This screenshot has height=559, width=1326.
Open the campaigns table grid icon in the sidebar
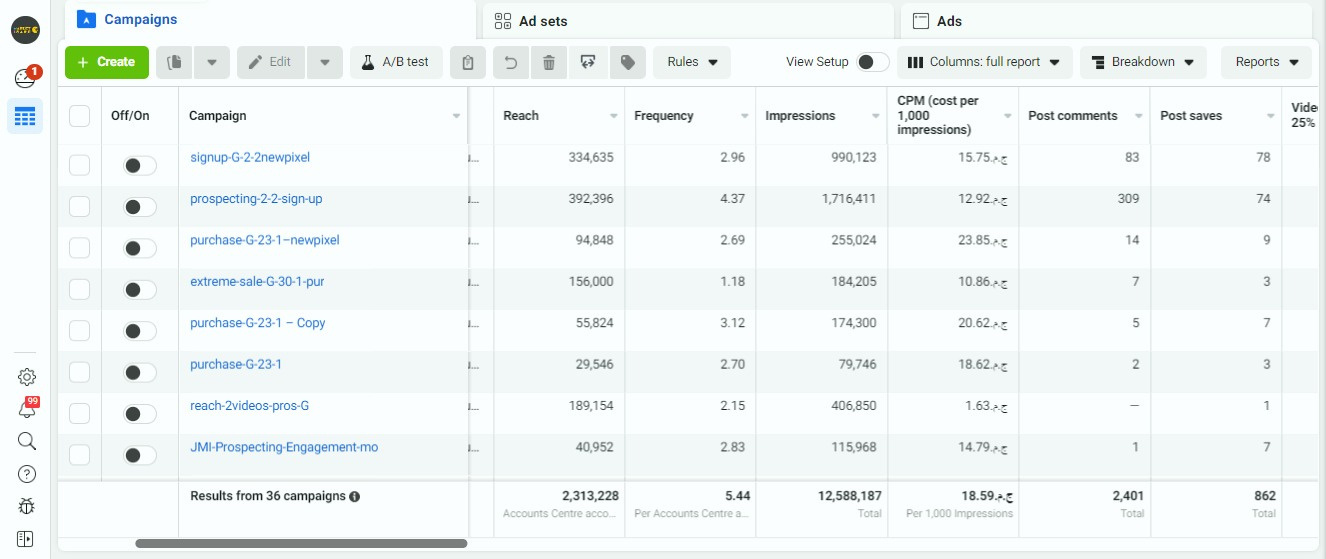pos(25,117)
